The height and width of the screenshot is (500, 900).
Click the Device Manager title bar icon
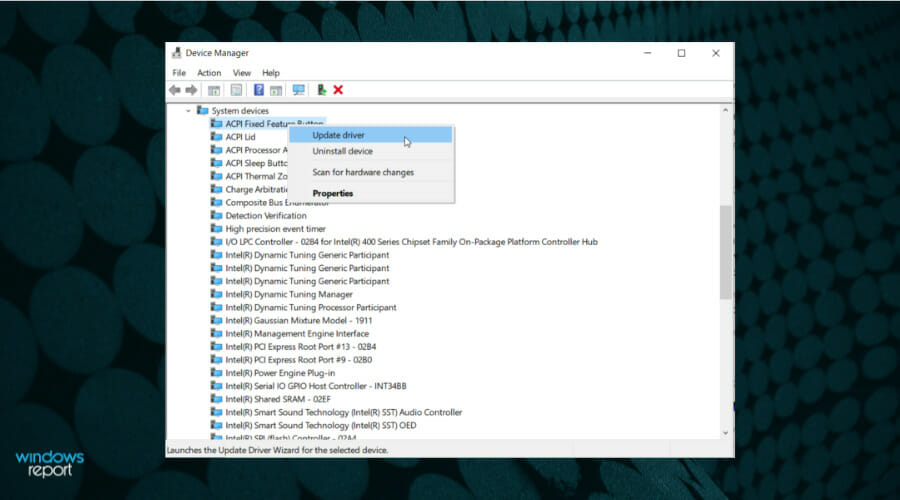coord(176,53)
